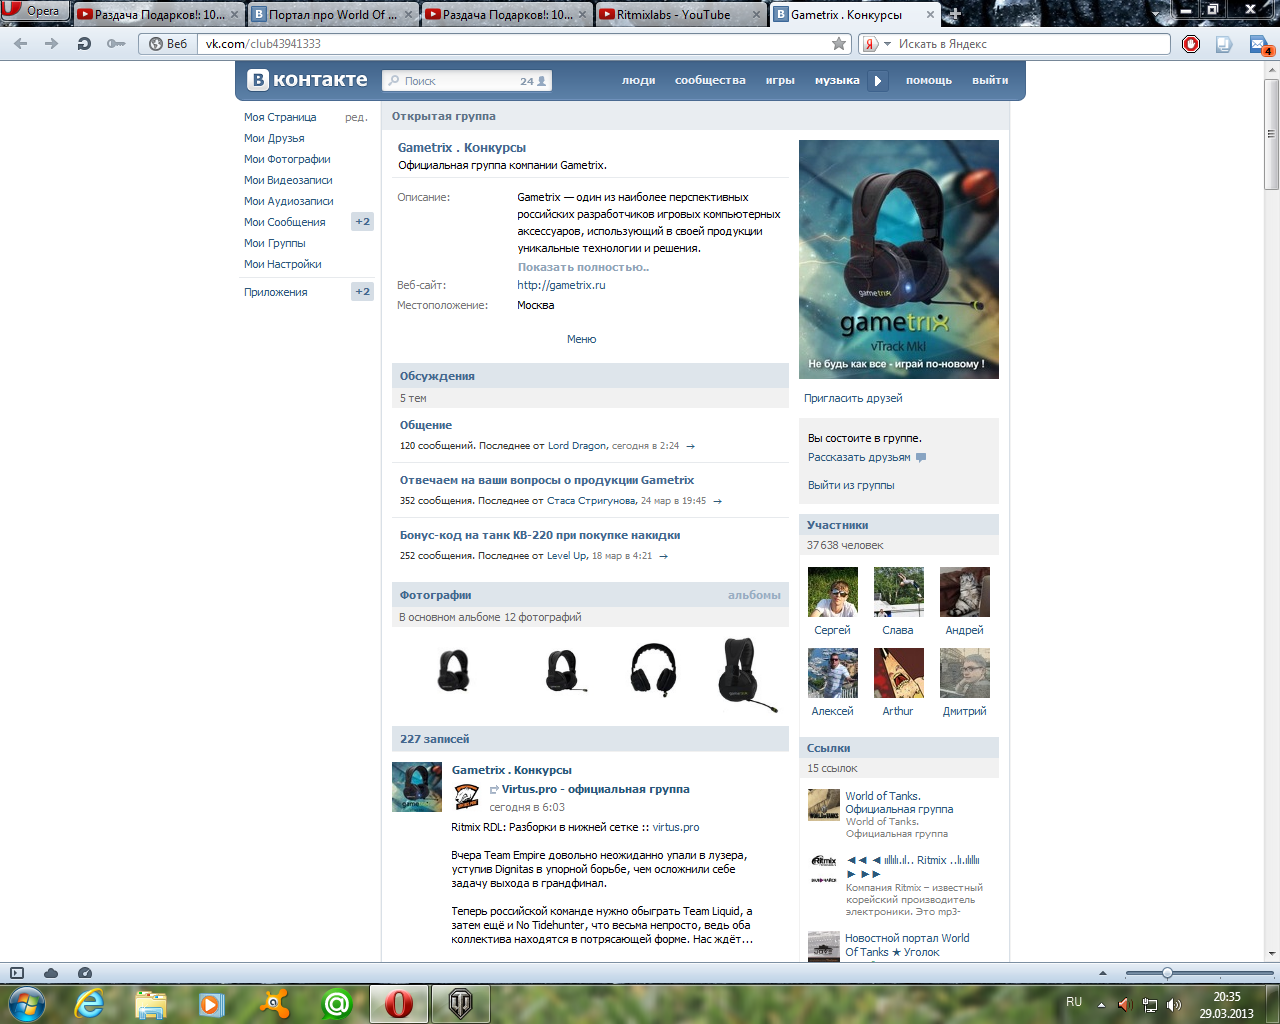This screenshot has height=1024, width=1280.
Task: Click Пригласить друзей link
Action: (853, 398)
